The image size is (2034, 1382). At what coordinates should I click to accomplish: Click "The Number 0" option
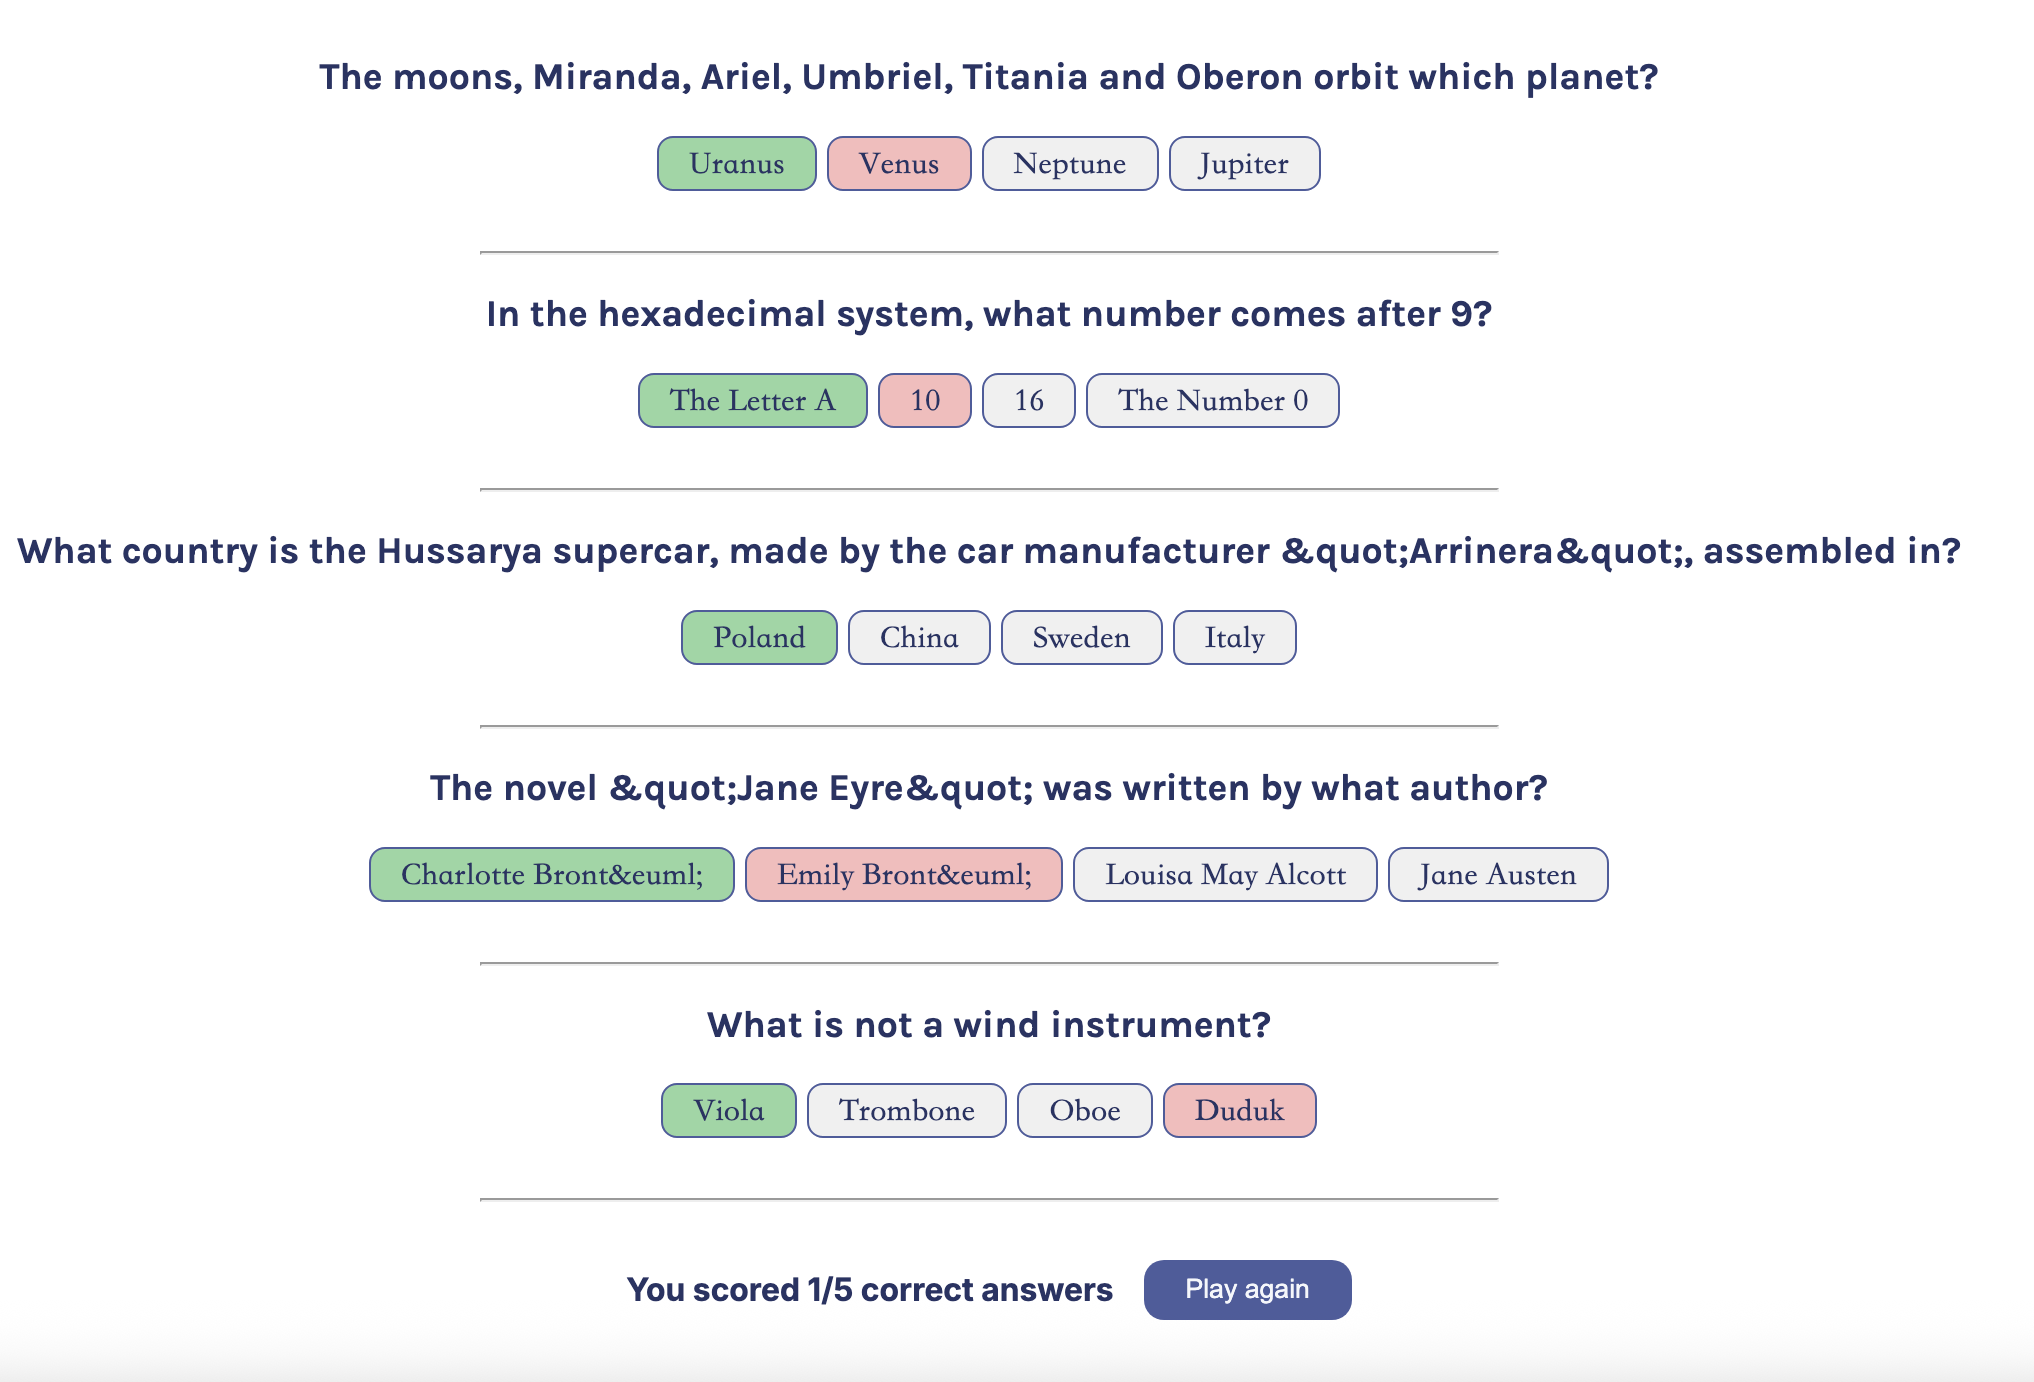1211,400
